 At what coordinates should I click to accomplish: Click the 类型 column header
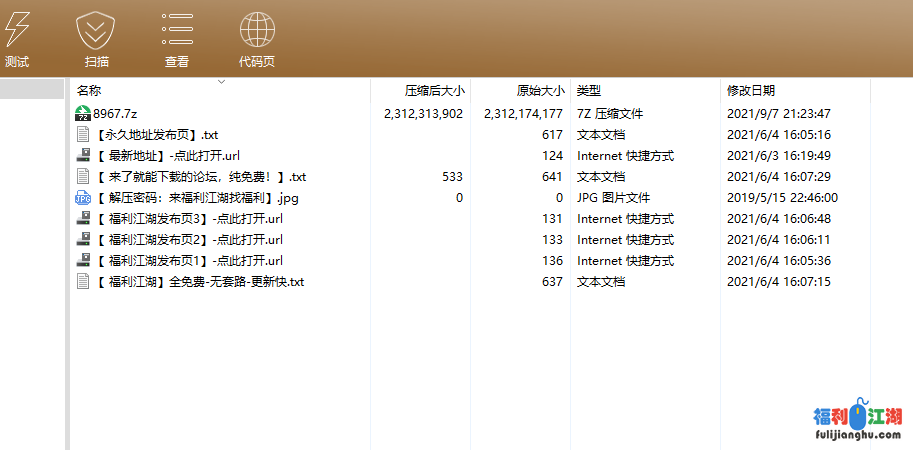coord(590,91)
